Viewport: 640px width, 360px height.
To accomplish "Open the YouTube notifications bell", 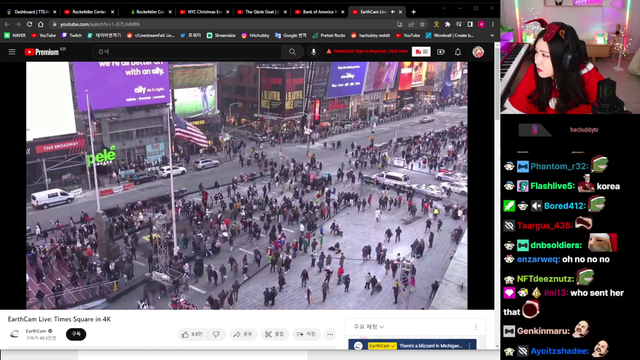I will [x=458, y=52].
